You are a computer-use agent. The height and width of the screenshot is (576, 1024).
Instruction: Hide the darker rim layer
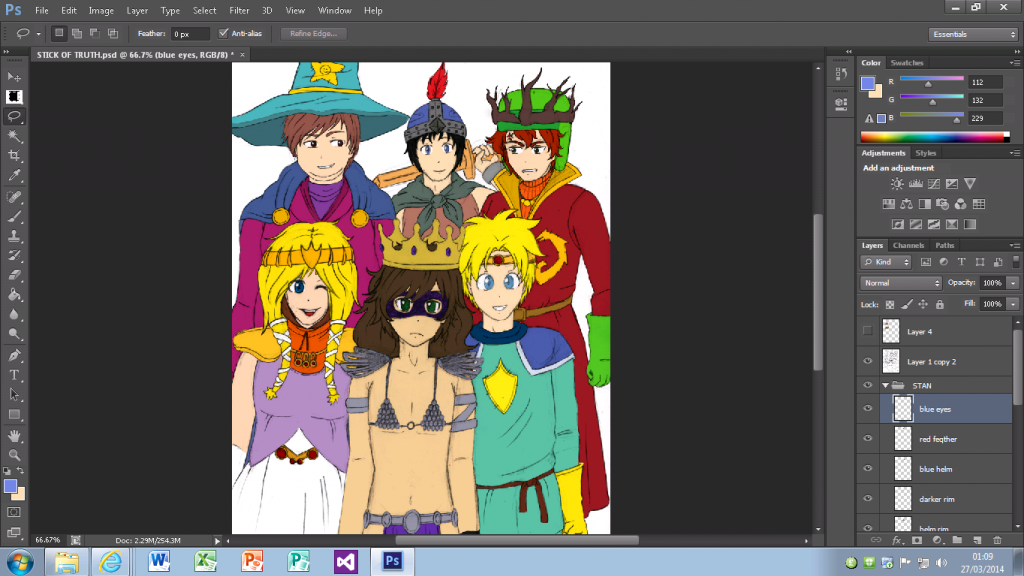[867, 499]
